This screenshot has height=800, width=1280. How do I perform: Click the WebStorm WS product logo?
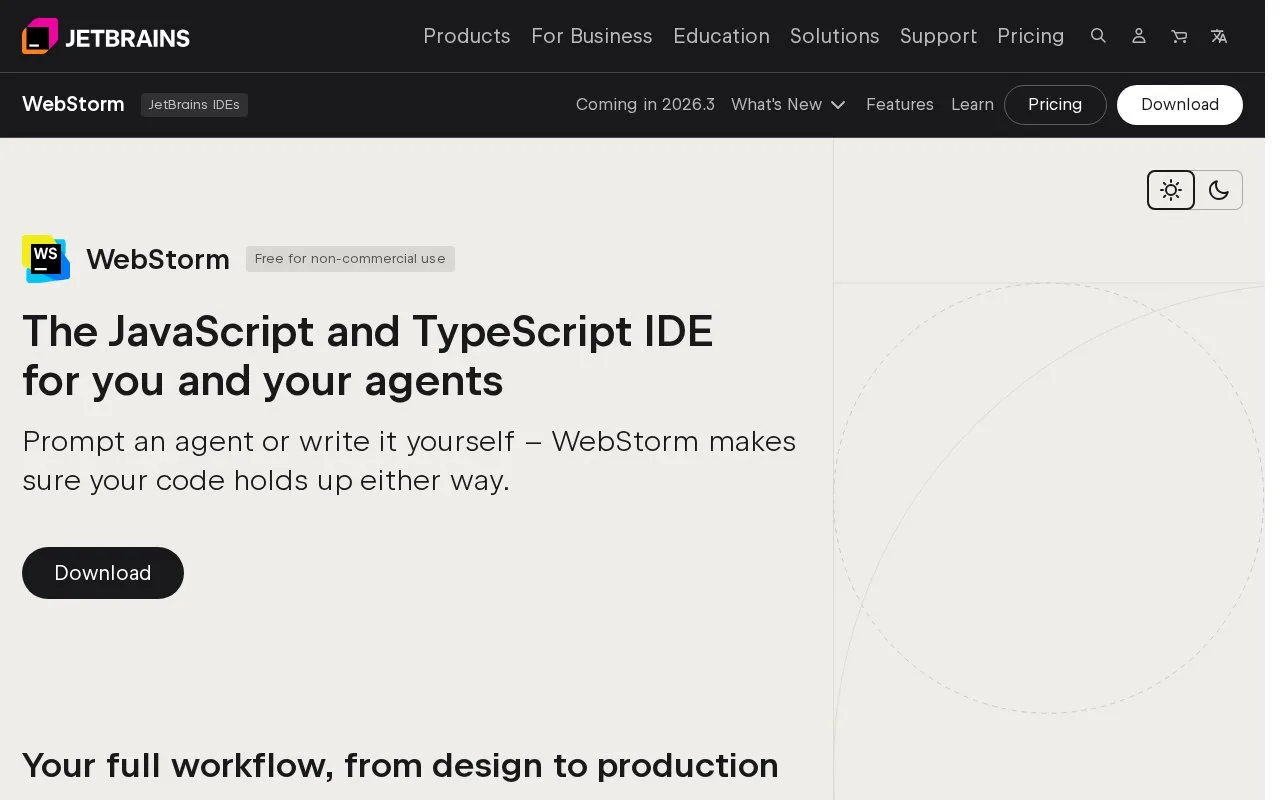click(46, 259)
